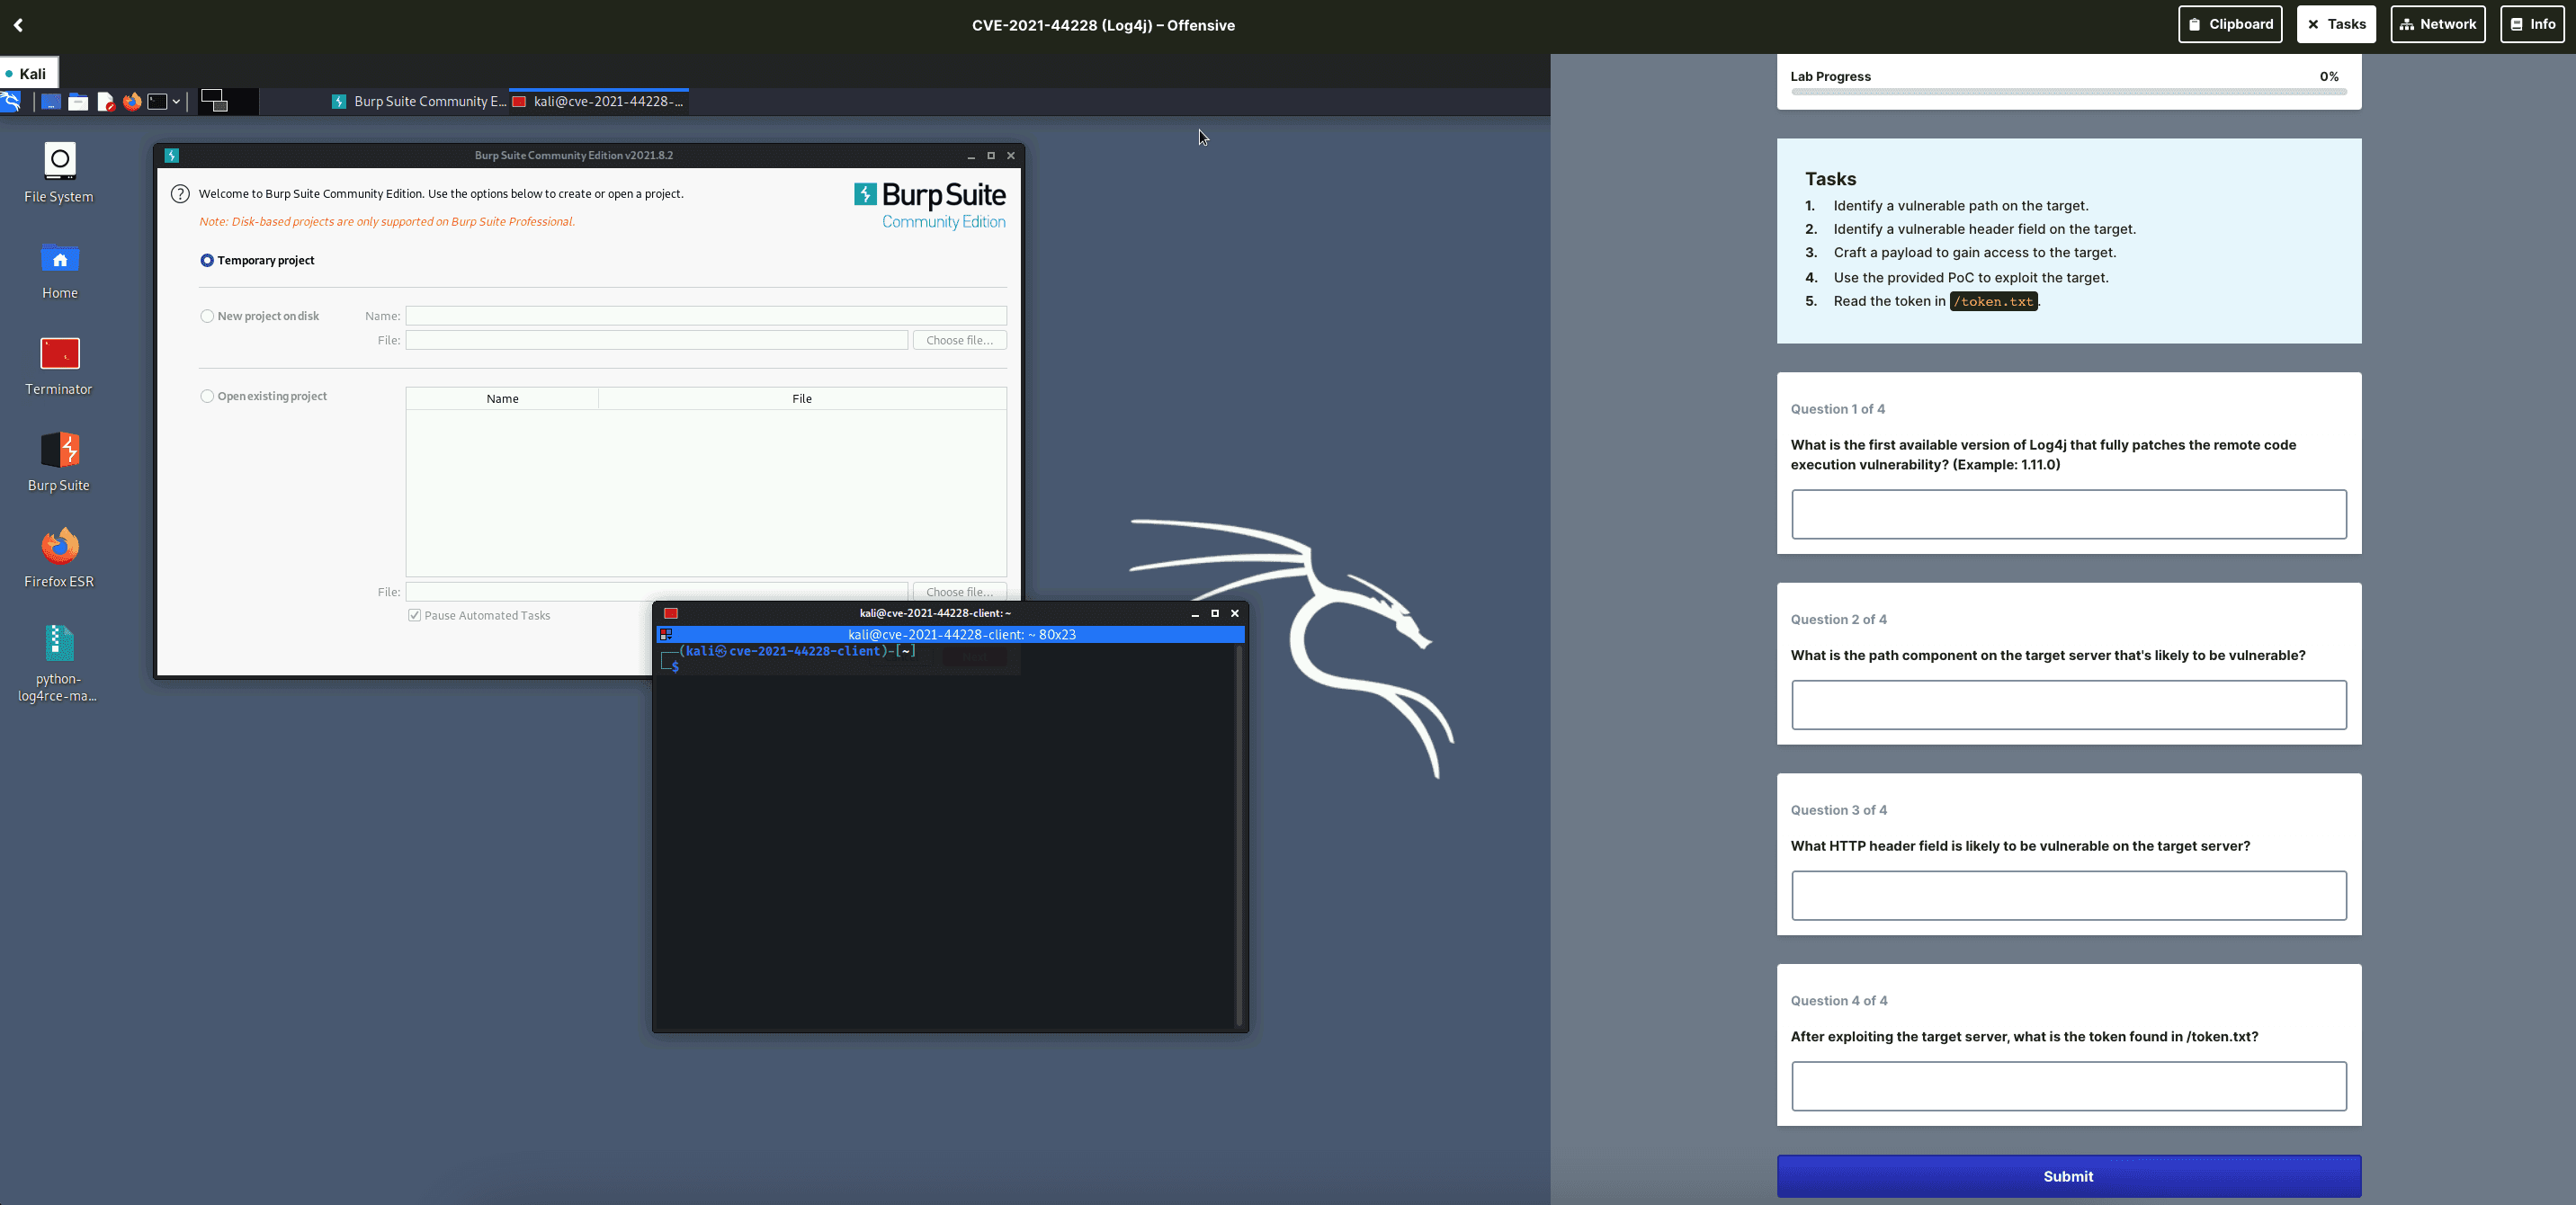Select the Kali machine tab
The width and height of the screenshot is (2576, 1205).
pyautogui.click(x=28, y=73)
